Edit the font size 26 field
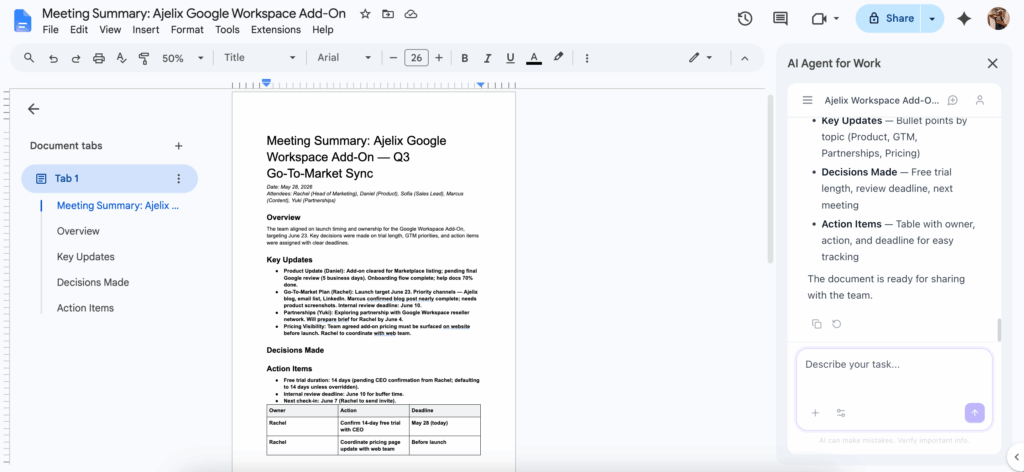 [416, 58]
